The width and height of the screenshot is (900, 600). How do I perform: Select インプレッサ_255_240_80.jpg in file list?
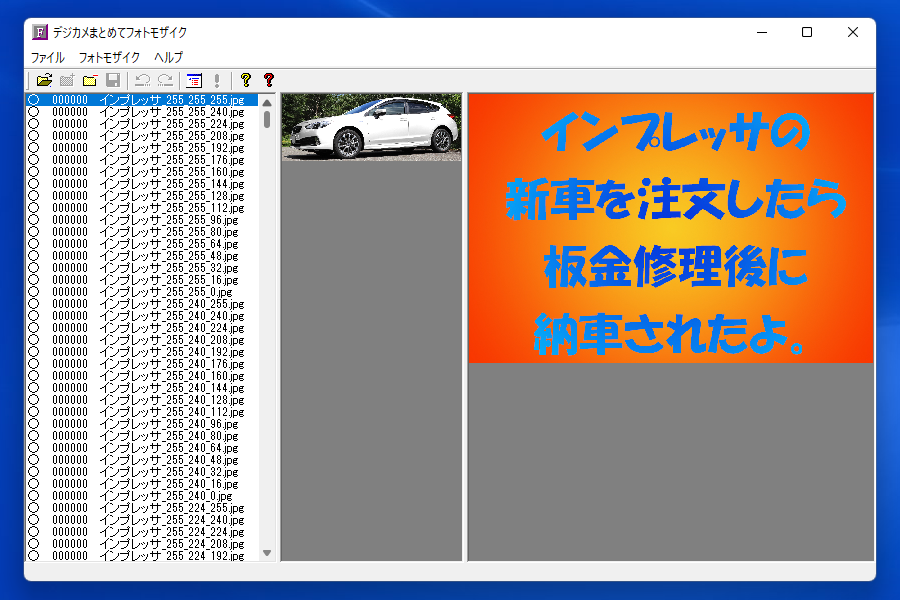pos(142,436)
